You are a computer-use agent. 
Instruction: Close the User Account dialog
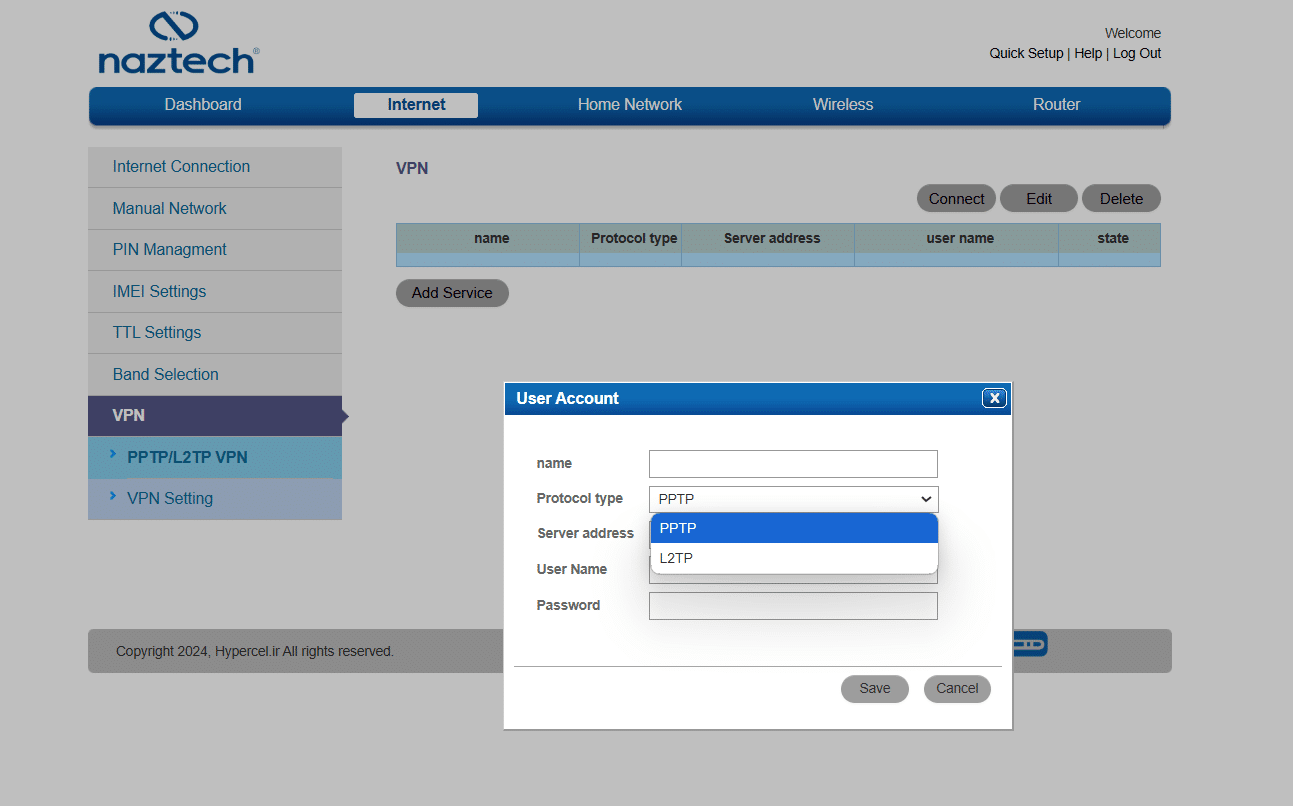coord(994,398)
